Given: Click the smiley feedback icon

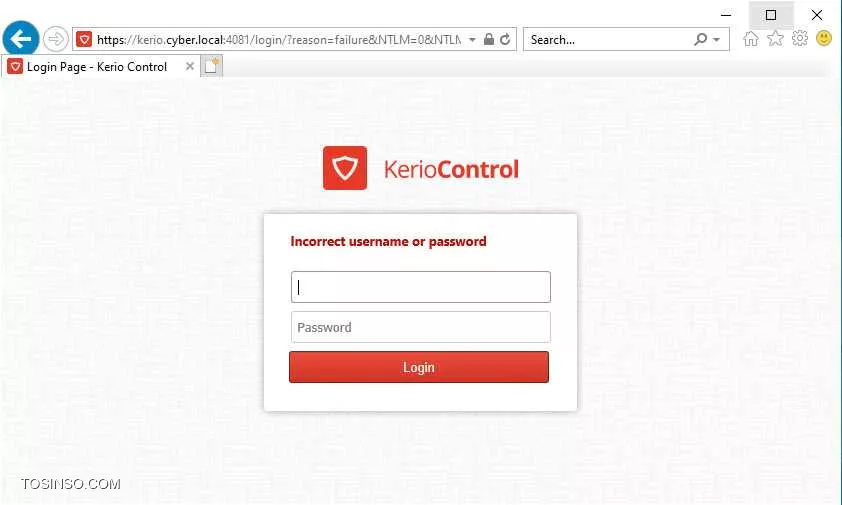Looking at the screenshot, I should (x=824, y=38).
